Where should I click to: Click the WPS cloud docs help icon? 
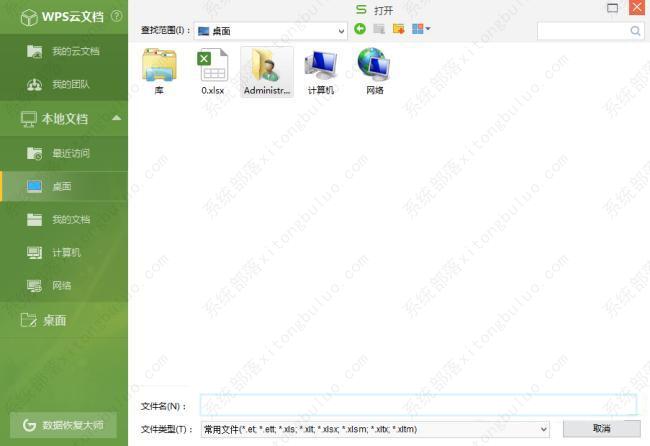pyautogui.click(x=118, y=17)
